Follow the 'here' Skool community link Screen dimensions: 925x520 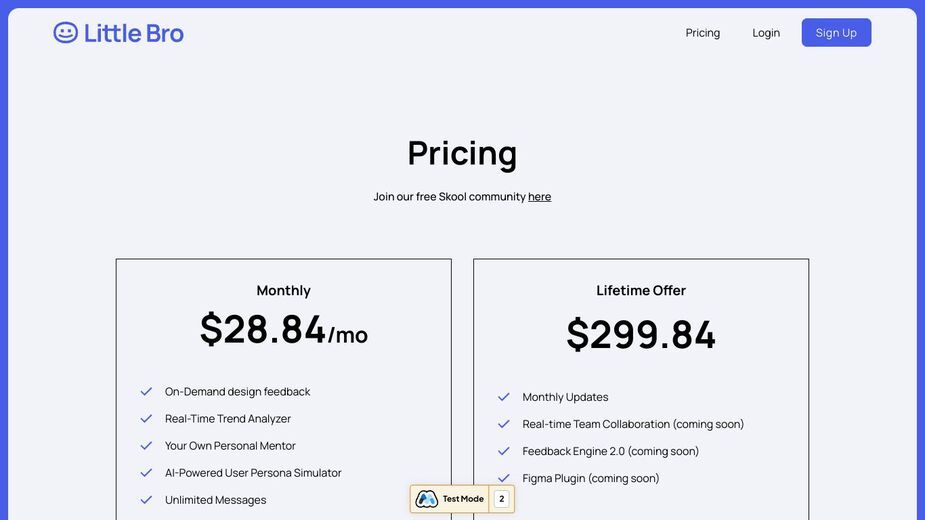pos(539,197)
